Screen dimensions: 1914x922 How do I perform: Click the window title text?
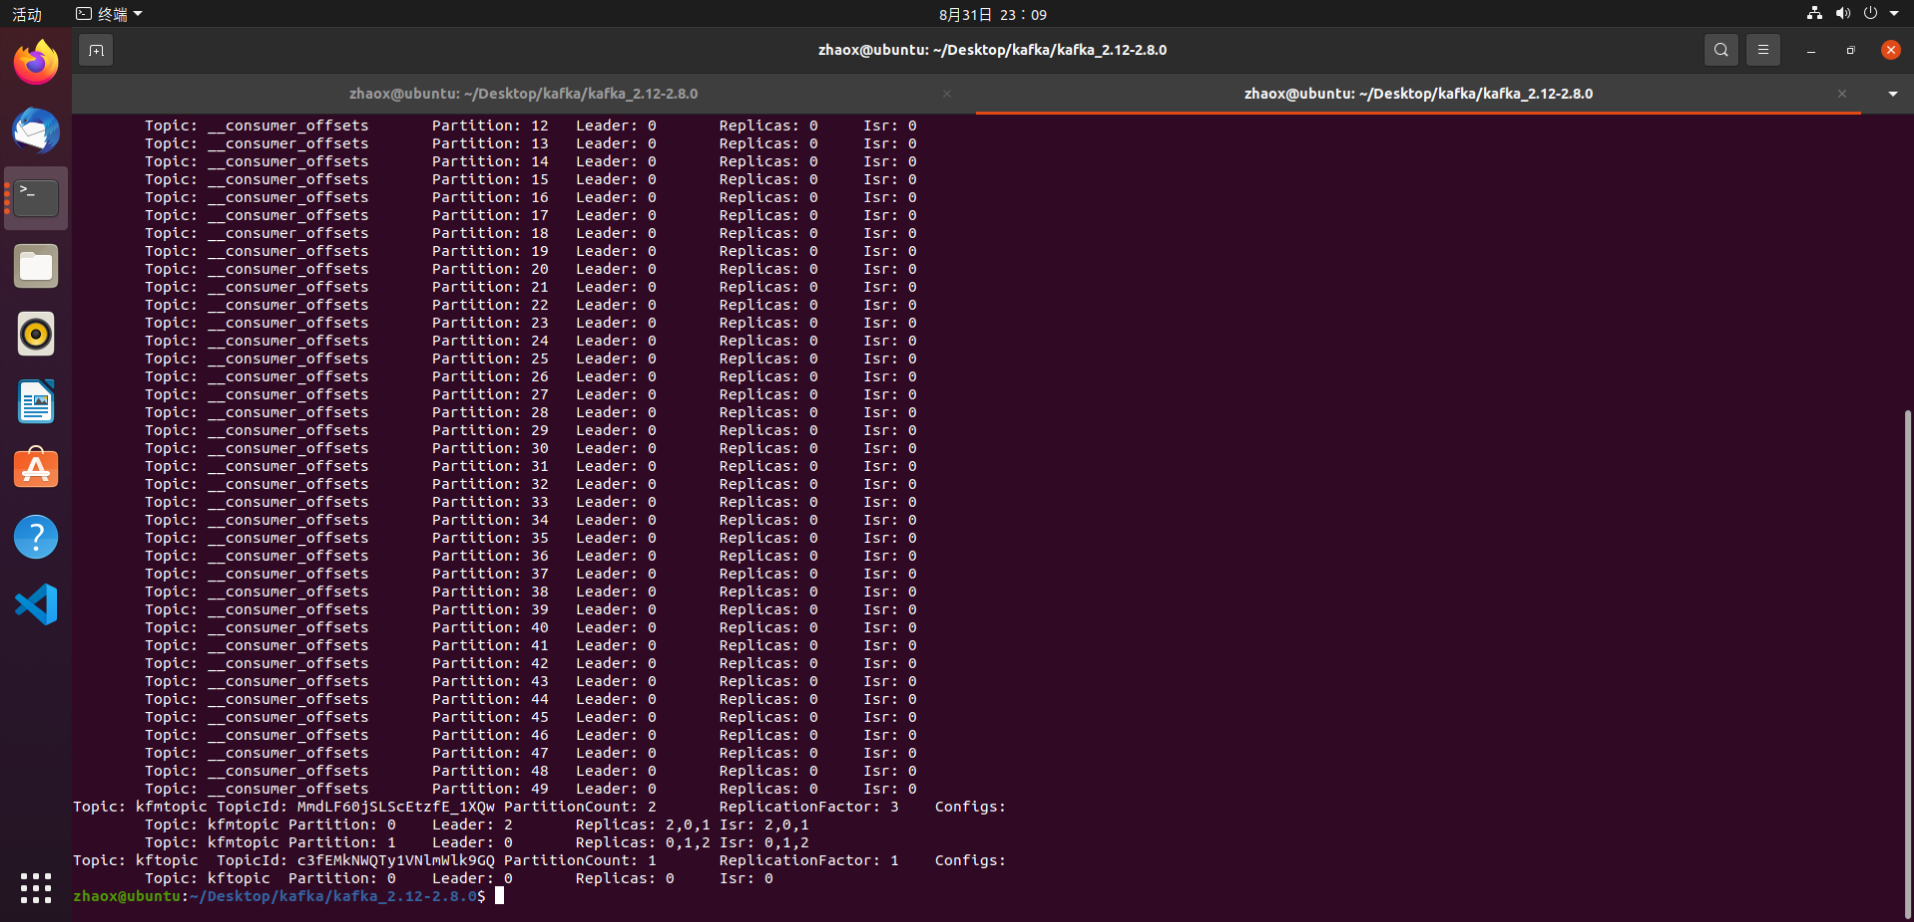tap(992, 50)
